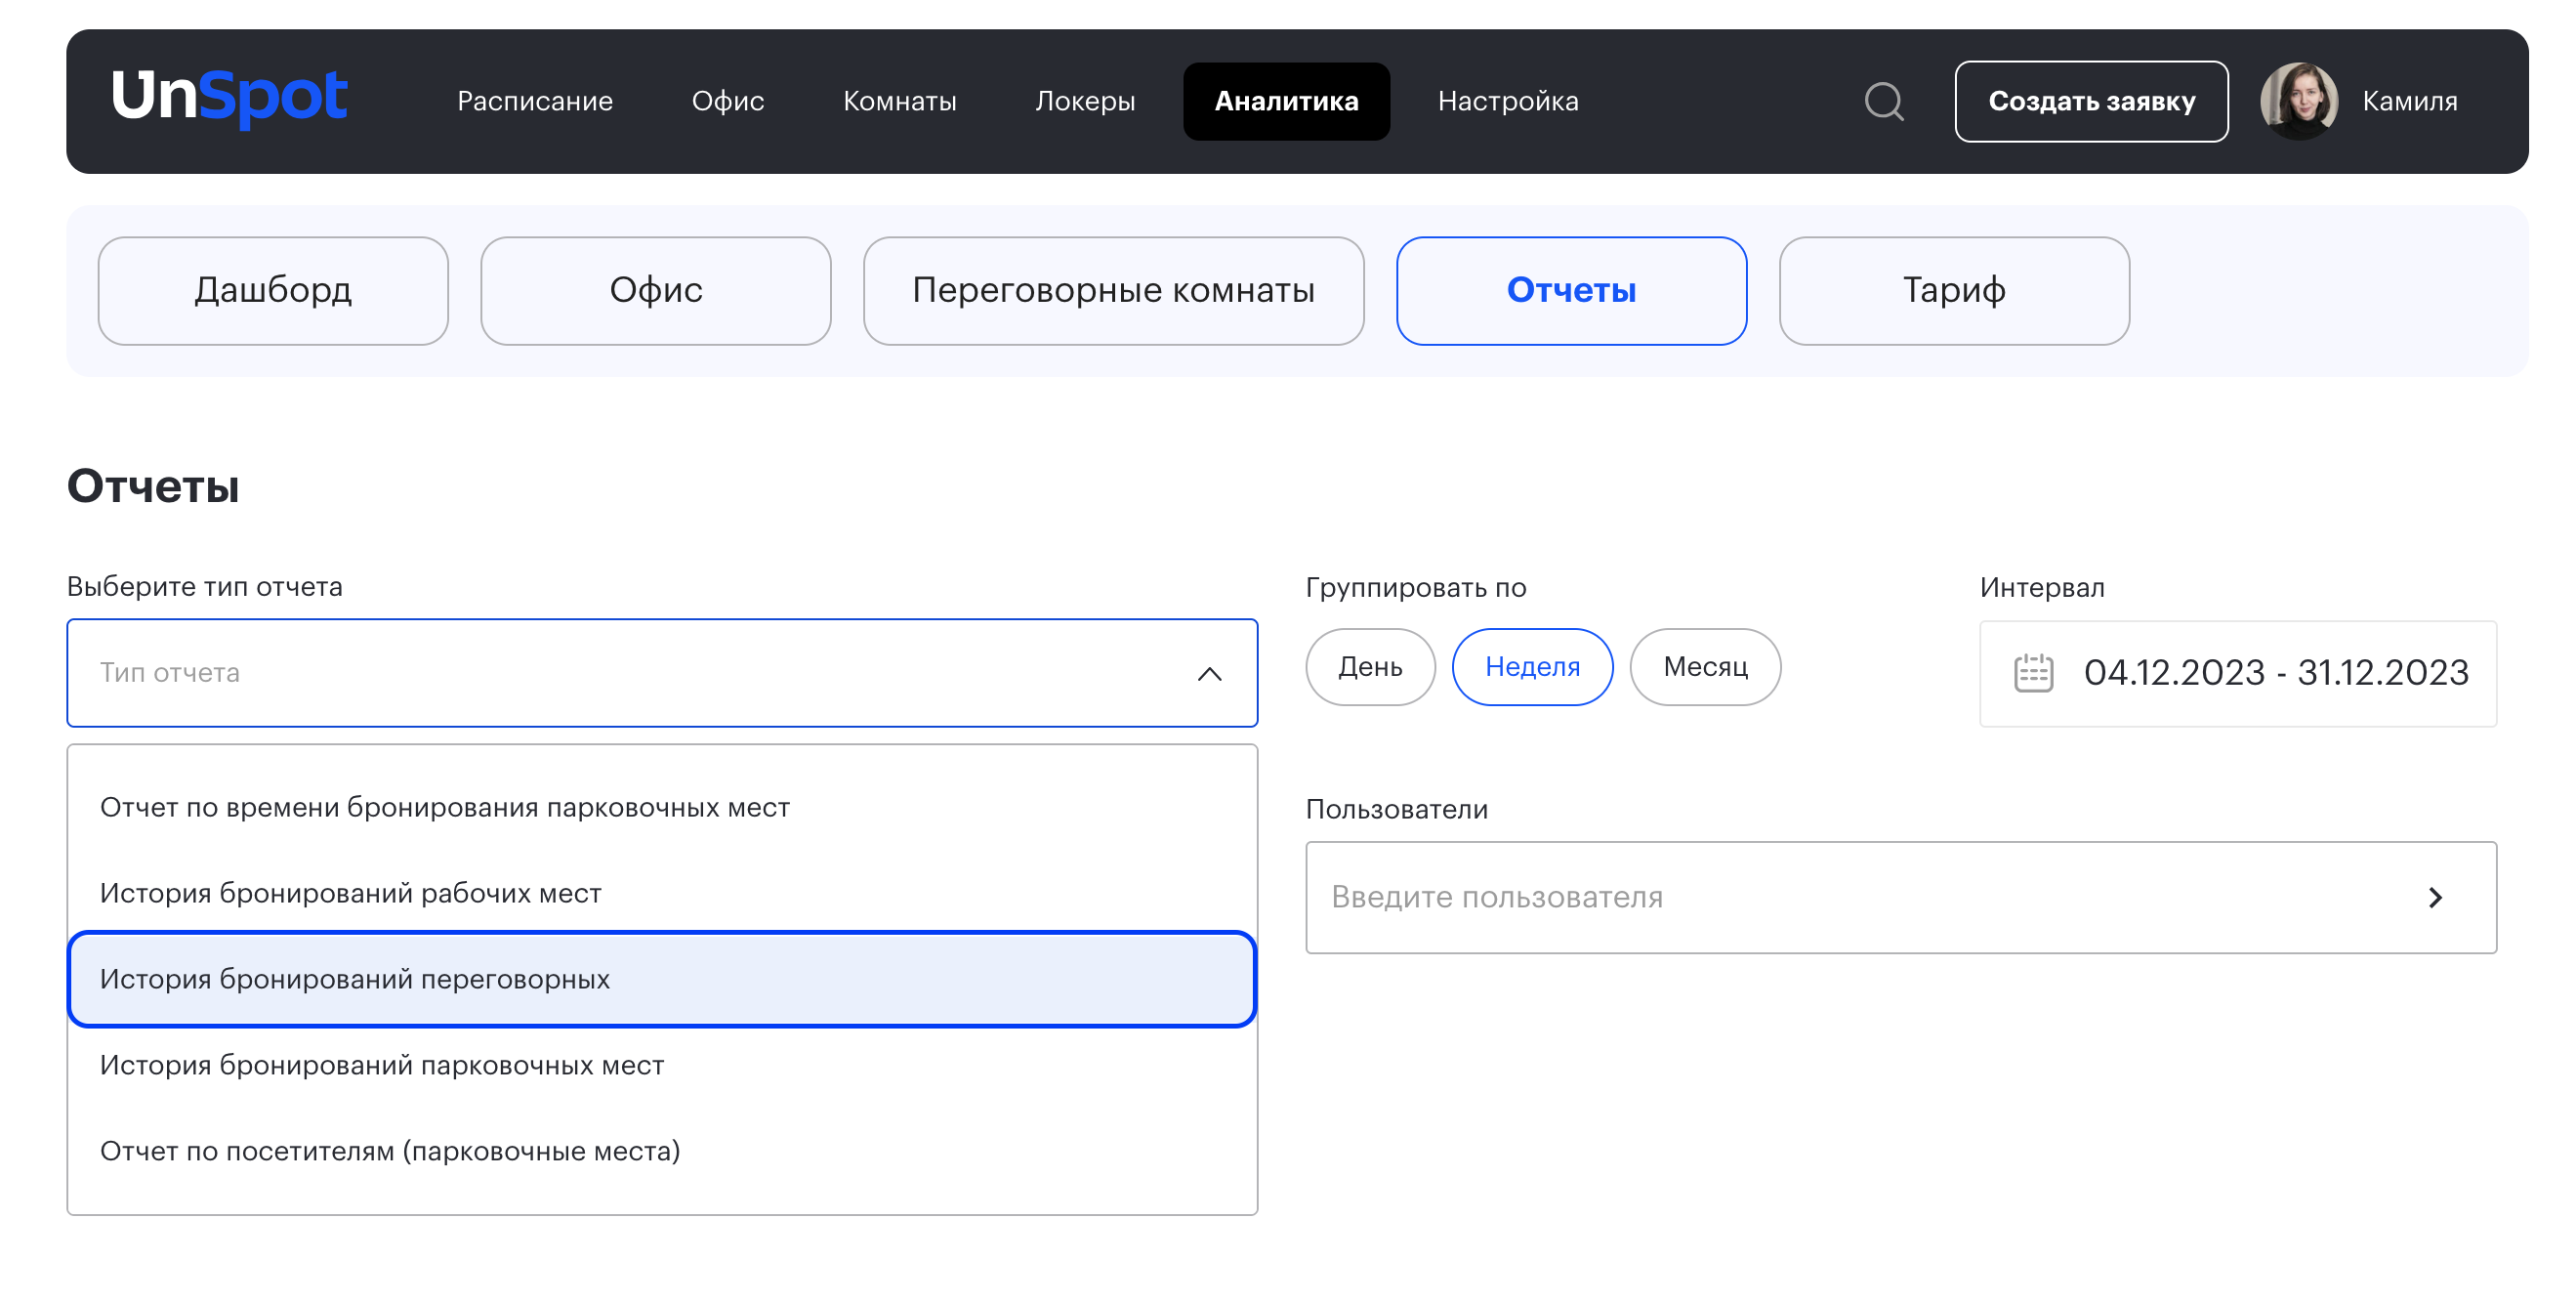This screenshot has height=1303, width=2576.
Task: Click the Введите пользователя input field
Action: pos(1850,897)
